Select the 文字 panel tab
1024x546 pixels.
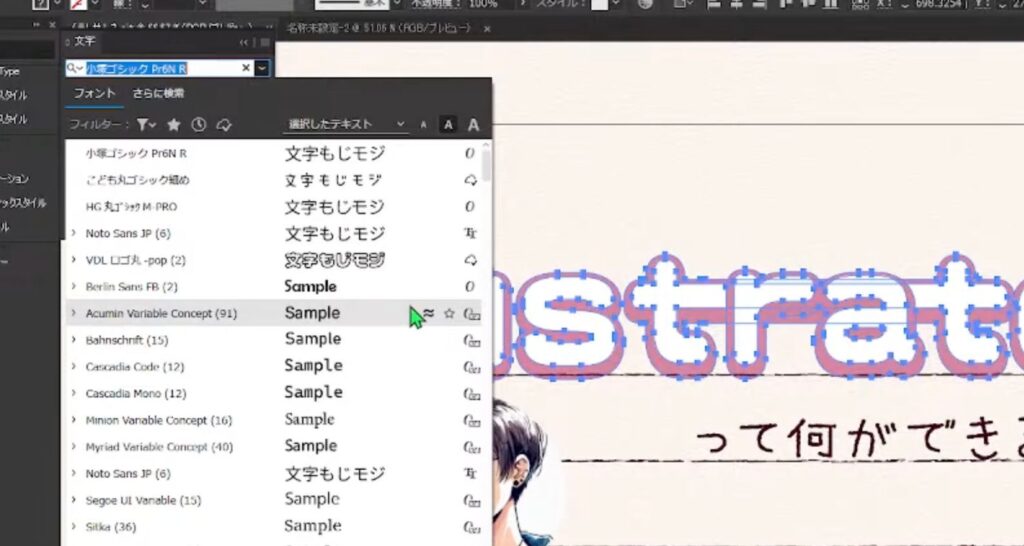click(x=84, y=41)
